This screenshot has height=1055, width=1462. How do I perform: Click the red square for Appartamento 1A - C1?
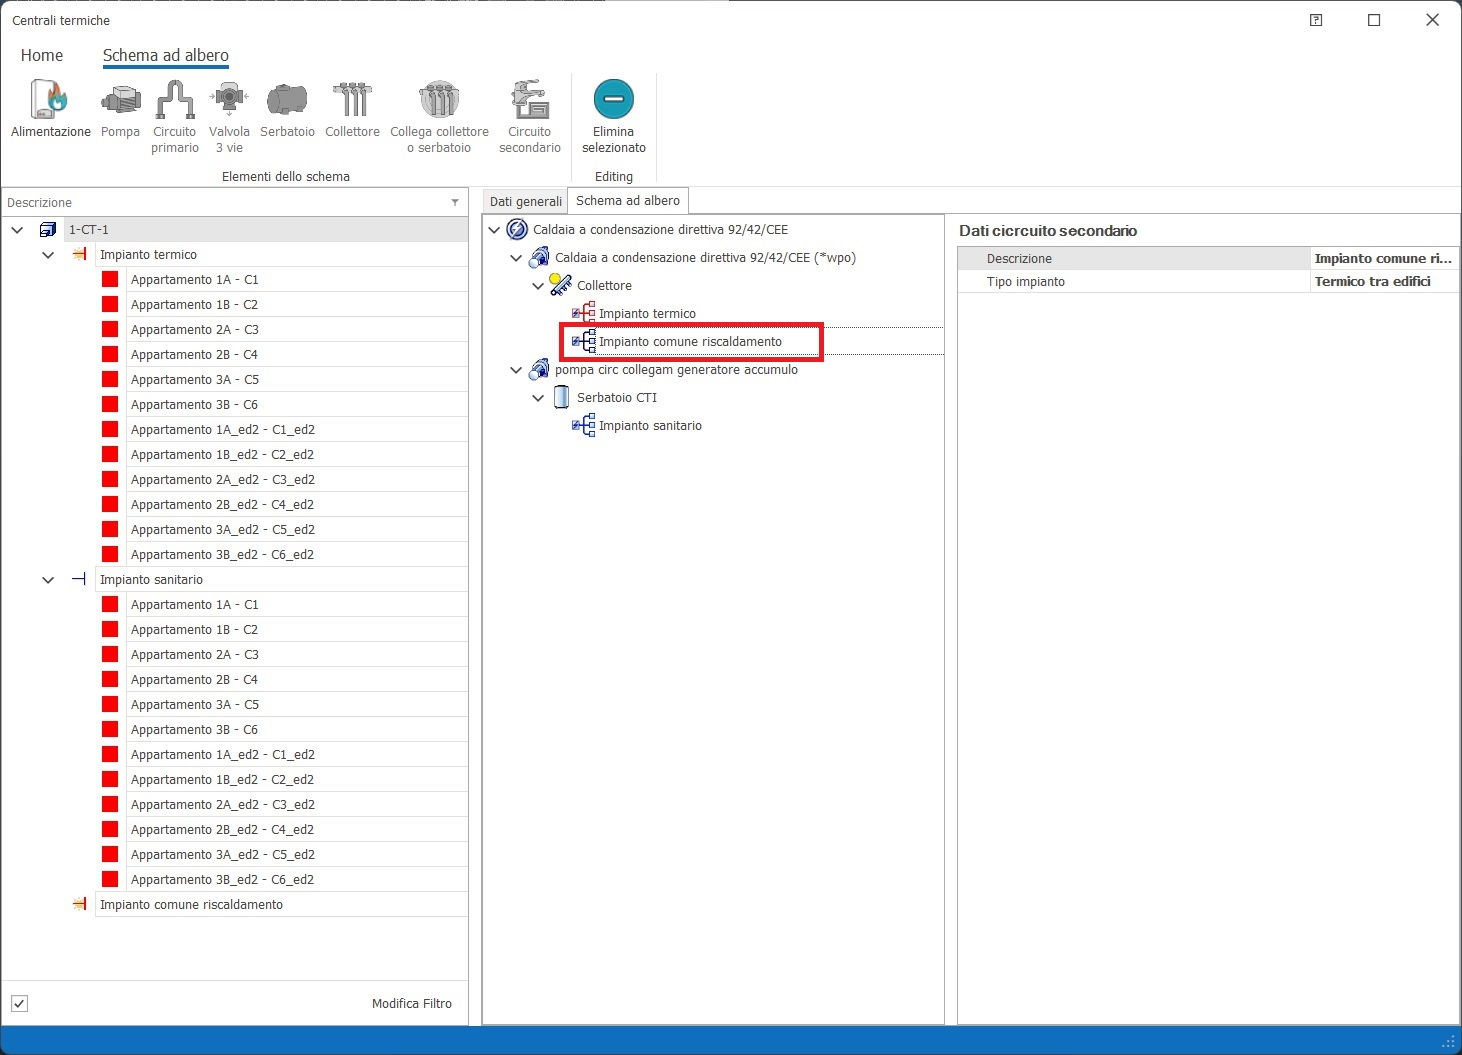click(x=110, y=280)
